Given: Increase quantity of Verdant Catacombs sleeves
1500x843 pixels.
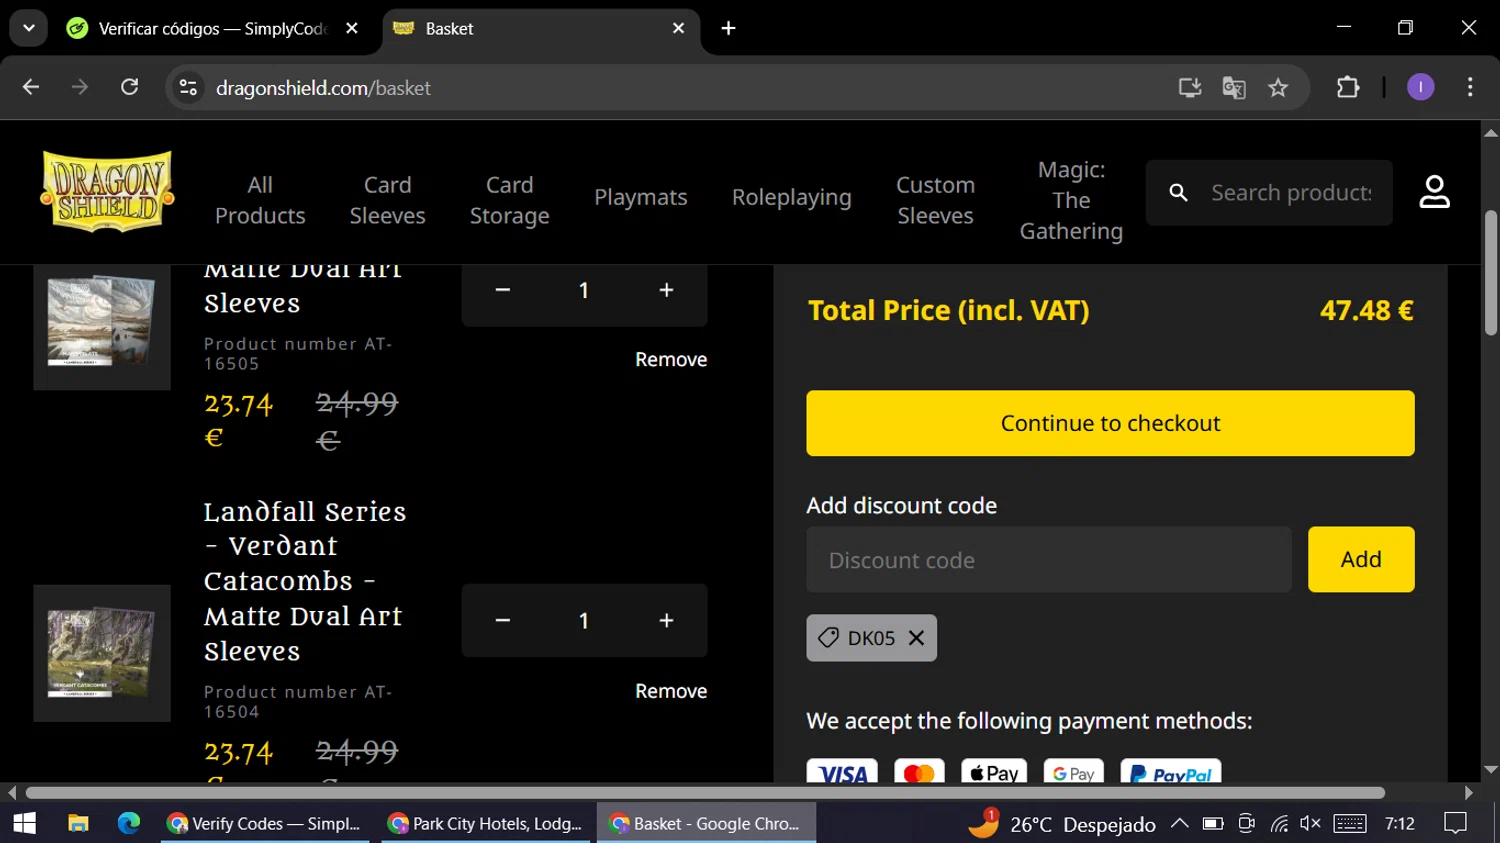Looking at the screenshot, I should pos(666,621).
